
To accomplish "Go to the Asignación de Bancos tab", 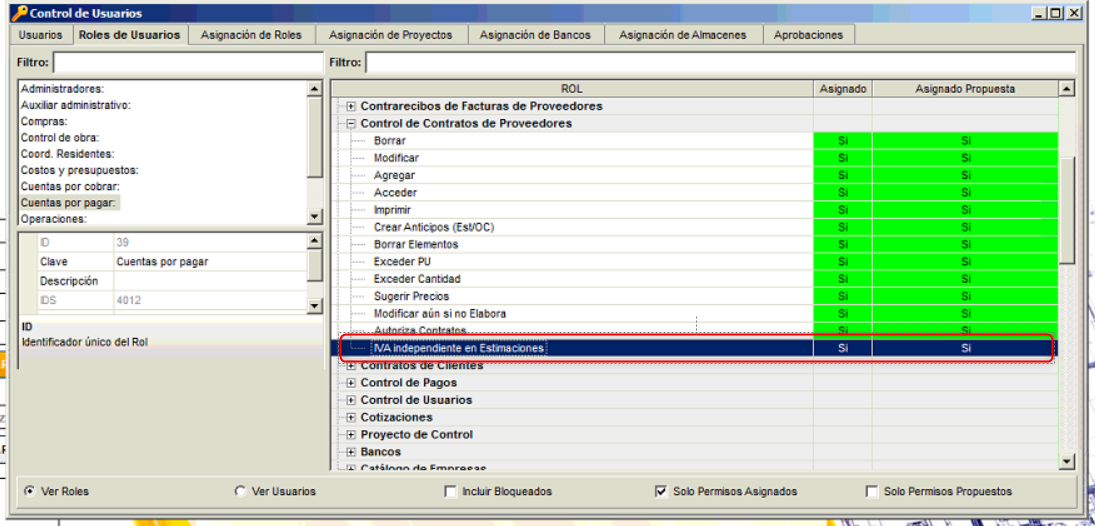I will (x=535, y=35).
